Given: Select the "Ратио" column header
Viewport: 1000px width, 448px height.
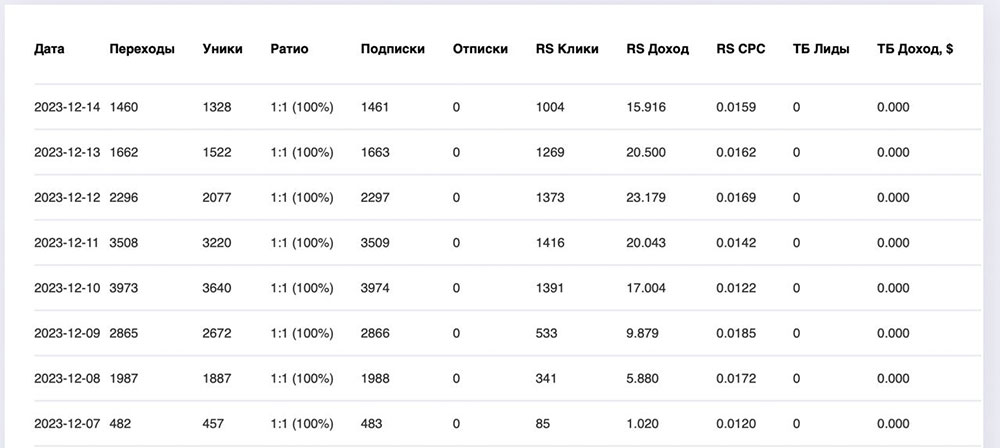Looking at the screenshot, I should [x=290, y=49].
